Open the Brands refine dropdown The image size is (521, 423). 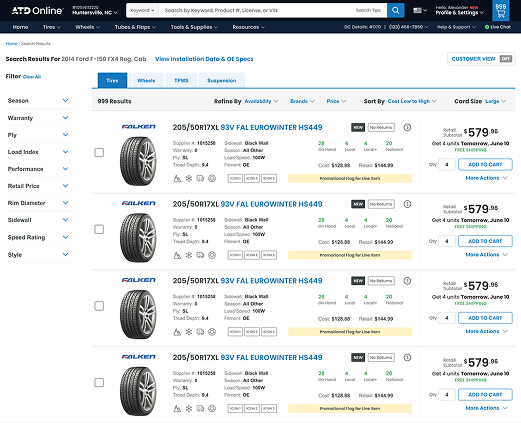[x=302, y=101]
